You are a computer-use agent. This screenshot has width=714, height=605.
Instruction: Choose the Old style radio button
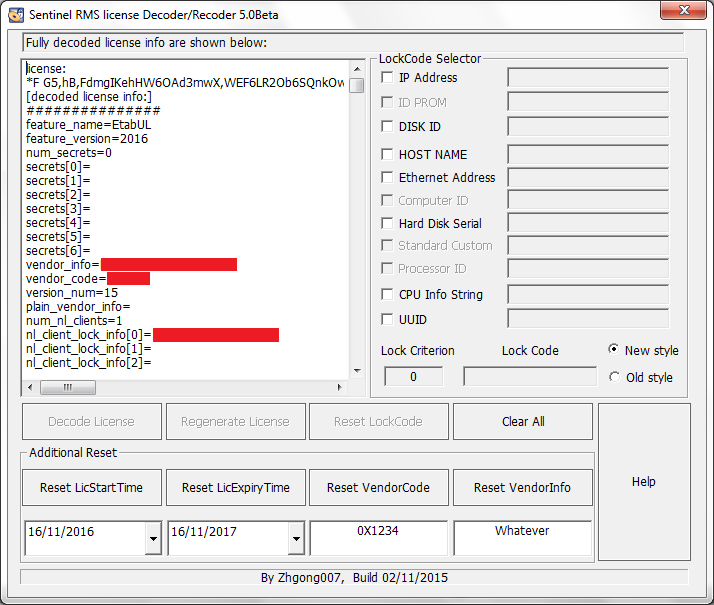[x=614, y=377]
